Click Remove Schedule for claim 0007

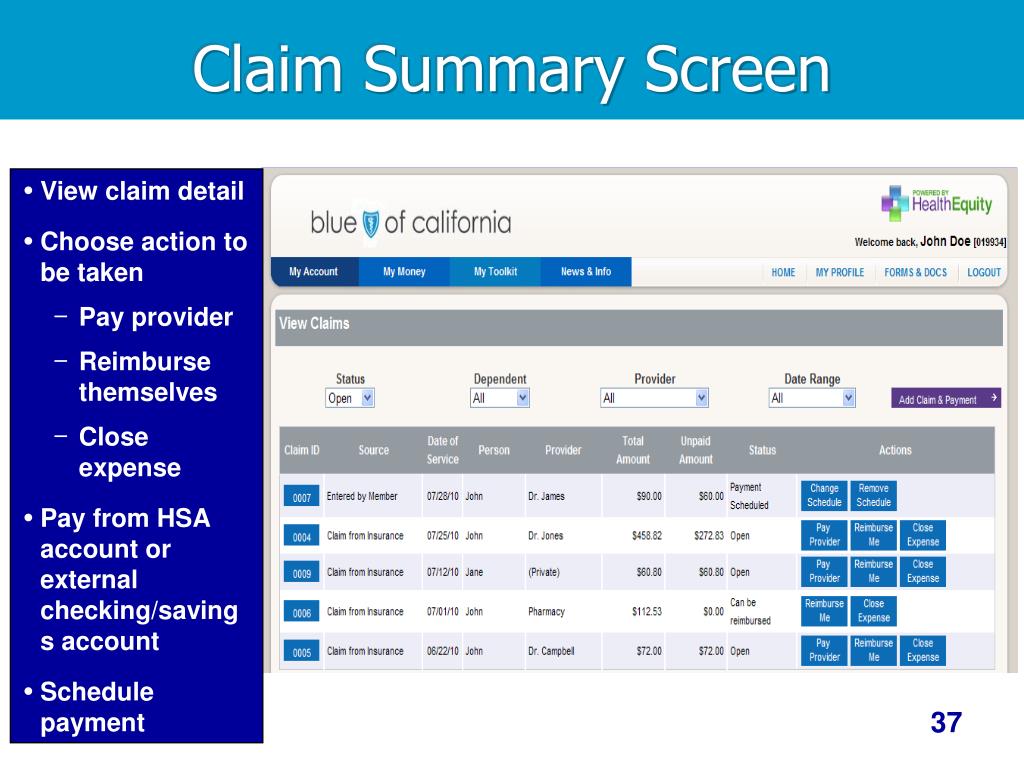tap(872, 495)
